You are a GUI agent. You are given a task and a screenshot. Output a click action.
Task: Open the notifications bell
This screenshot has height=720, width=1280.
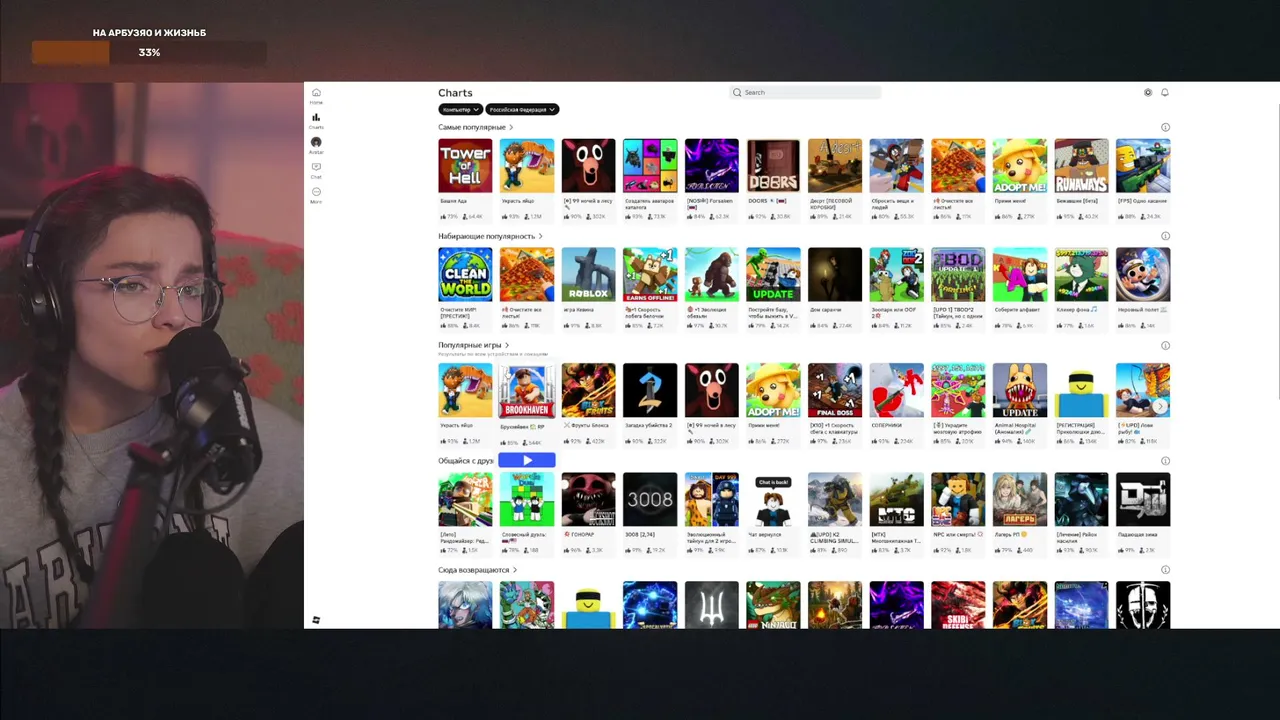click(x=1165, y=93)
